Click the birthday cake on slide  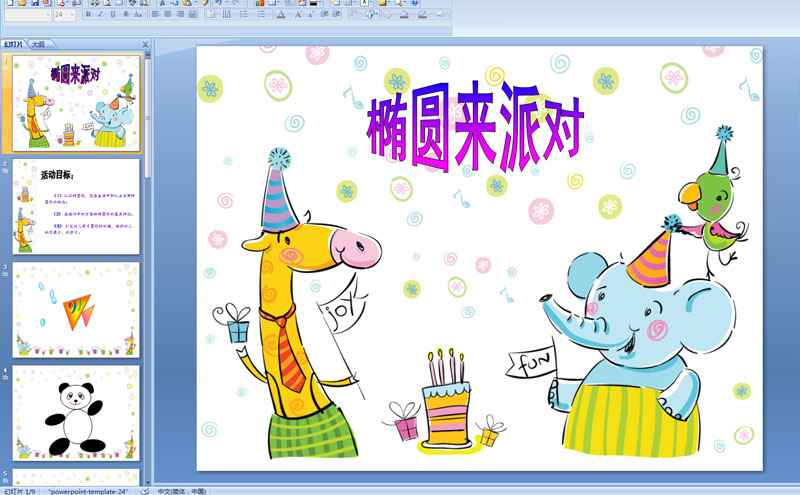coord(447,401)
